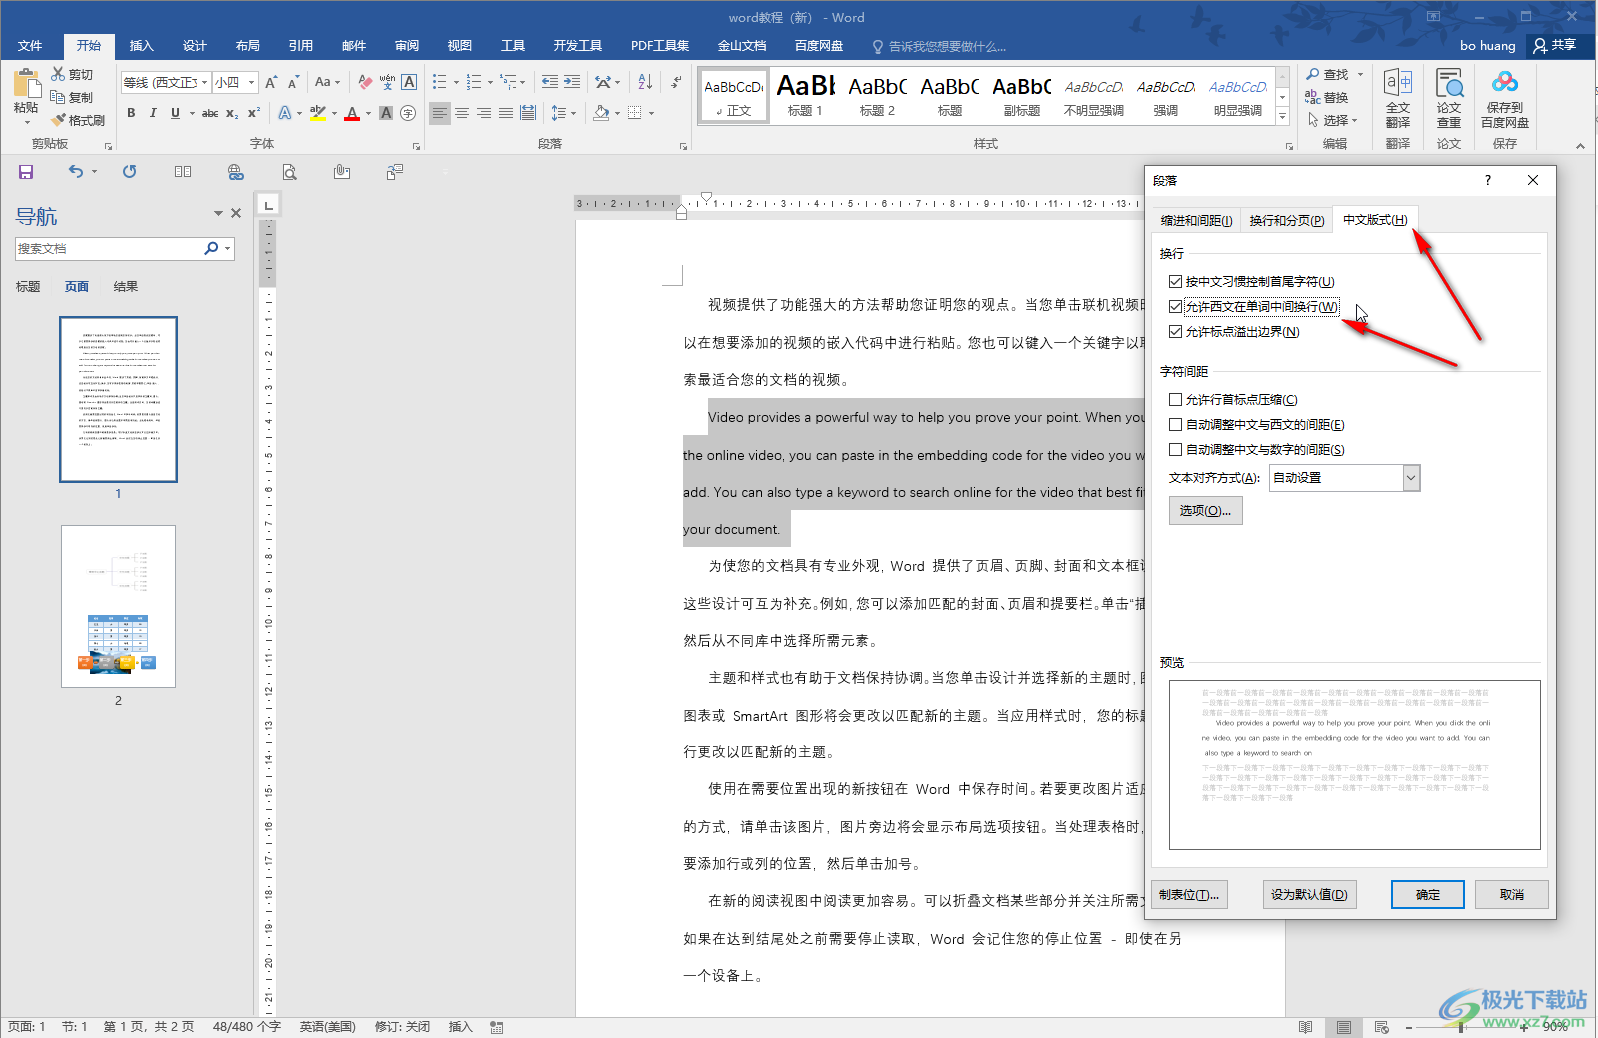1598x1038 pixels.
Task: Open the Design ribbon tab
Action: [195, 46]
